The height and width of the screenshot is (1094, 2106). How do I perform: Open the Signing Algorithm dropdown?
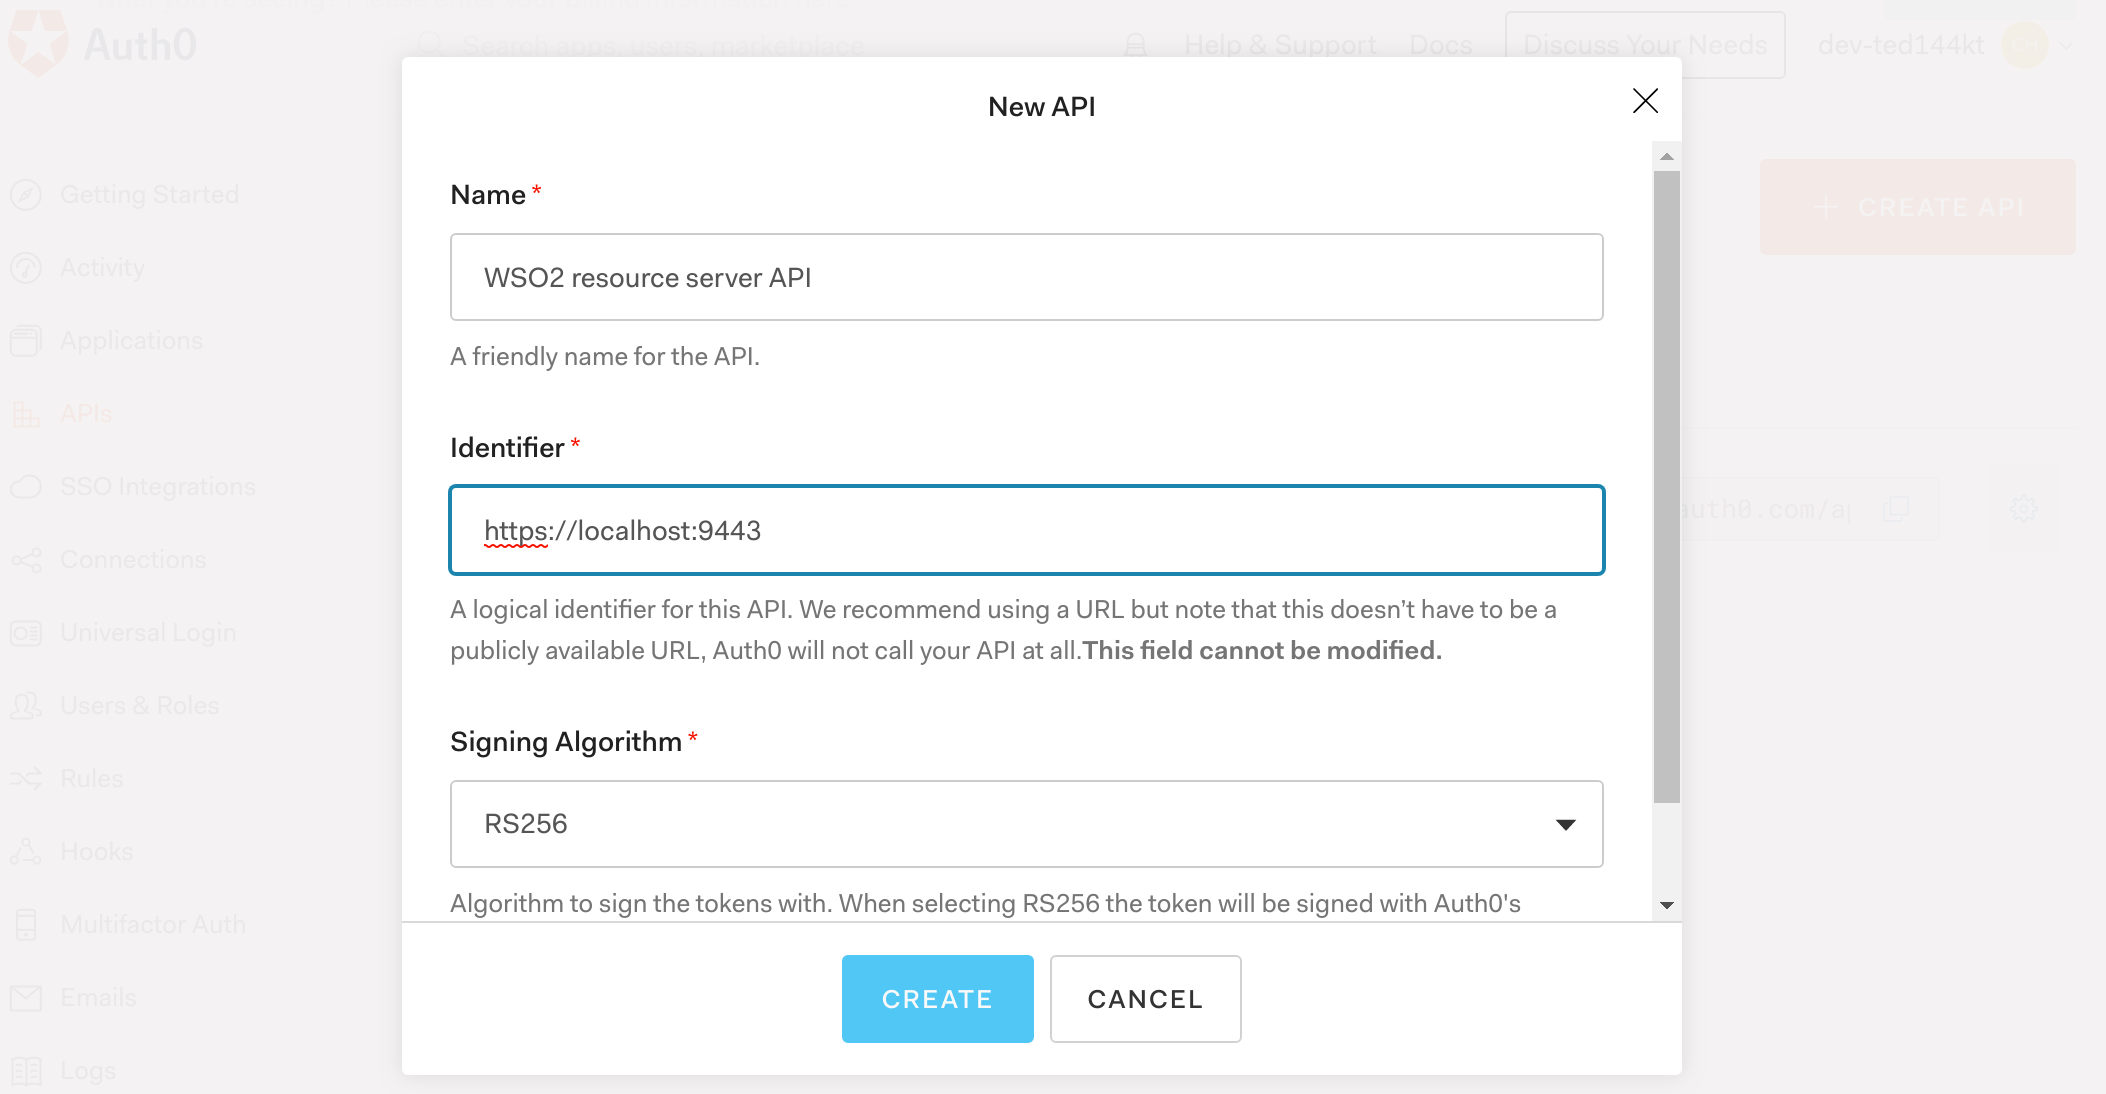click(x=1026, y=824)
